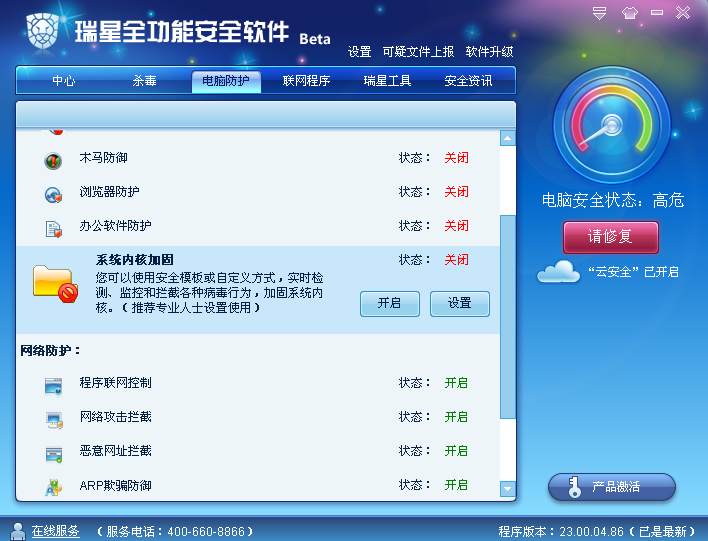The height and width of the screenshot is (541, 708).
Task: Click the 浏览器防护 globe icon
Action: pos(53,195)
